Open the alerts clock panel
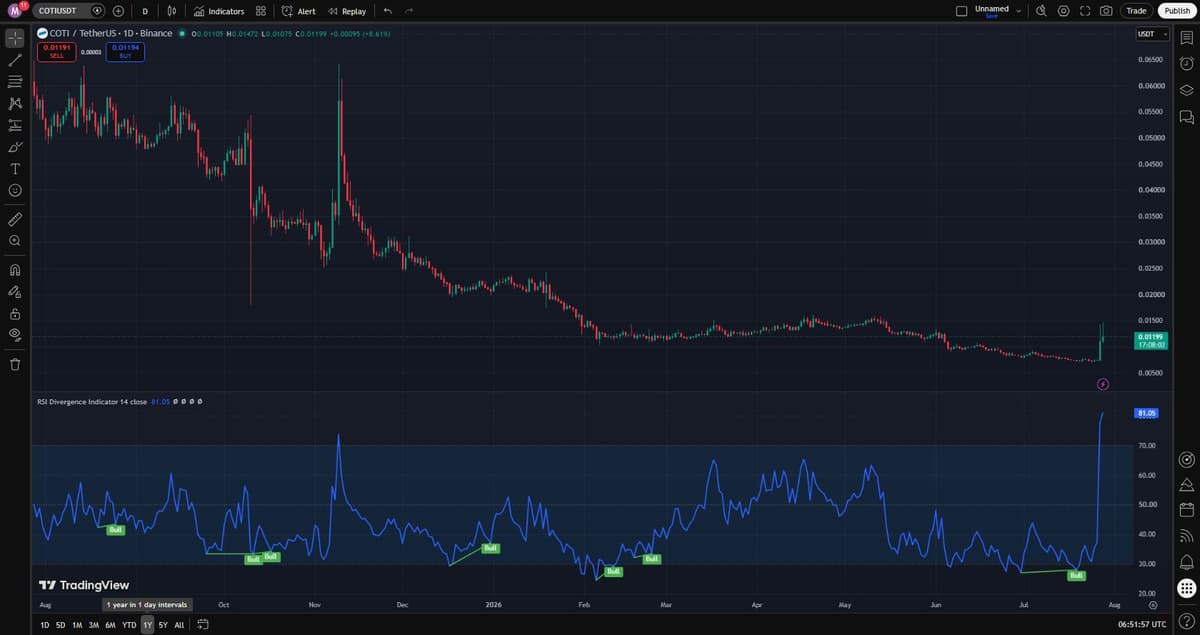1200x635 pixels. click(x=1186, y=64)
